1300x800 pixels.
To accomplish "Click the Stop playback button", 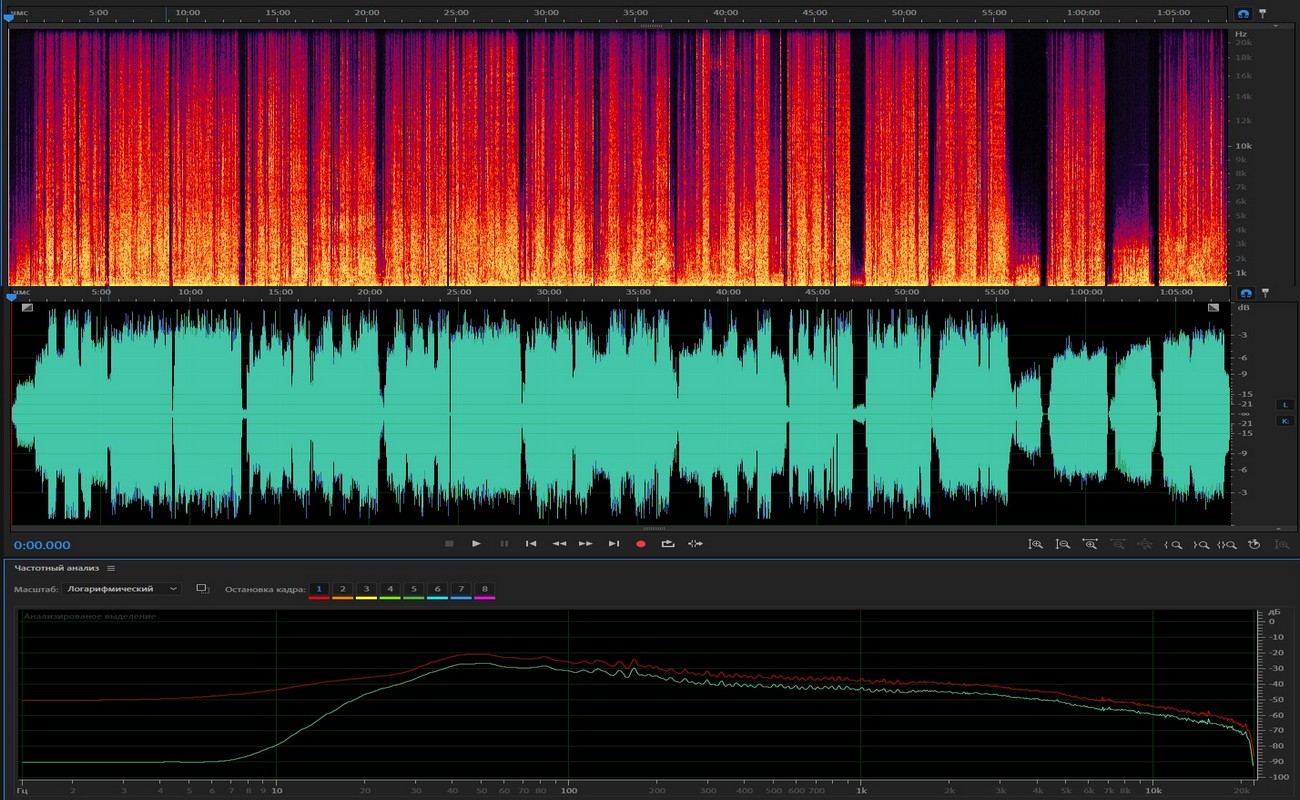I will pyautogui.click(x=449, y=544).
